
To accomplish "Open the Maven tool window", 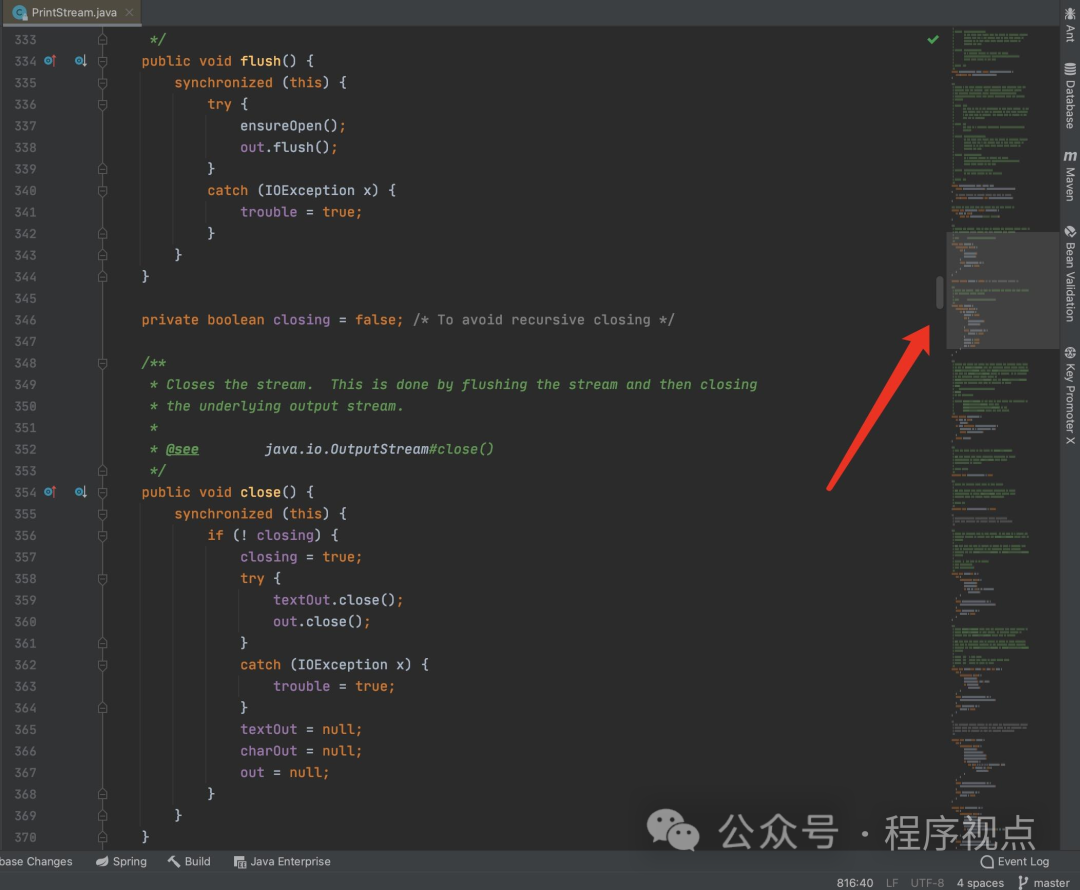I will pos(1070,176).
